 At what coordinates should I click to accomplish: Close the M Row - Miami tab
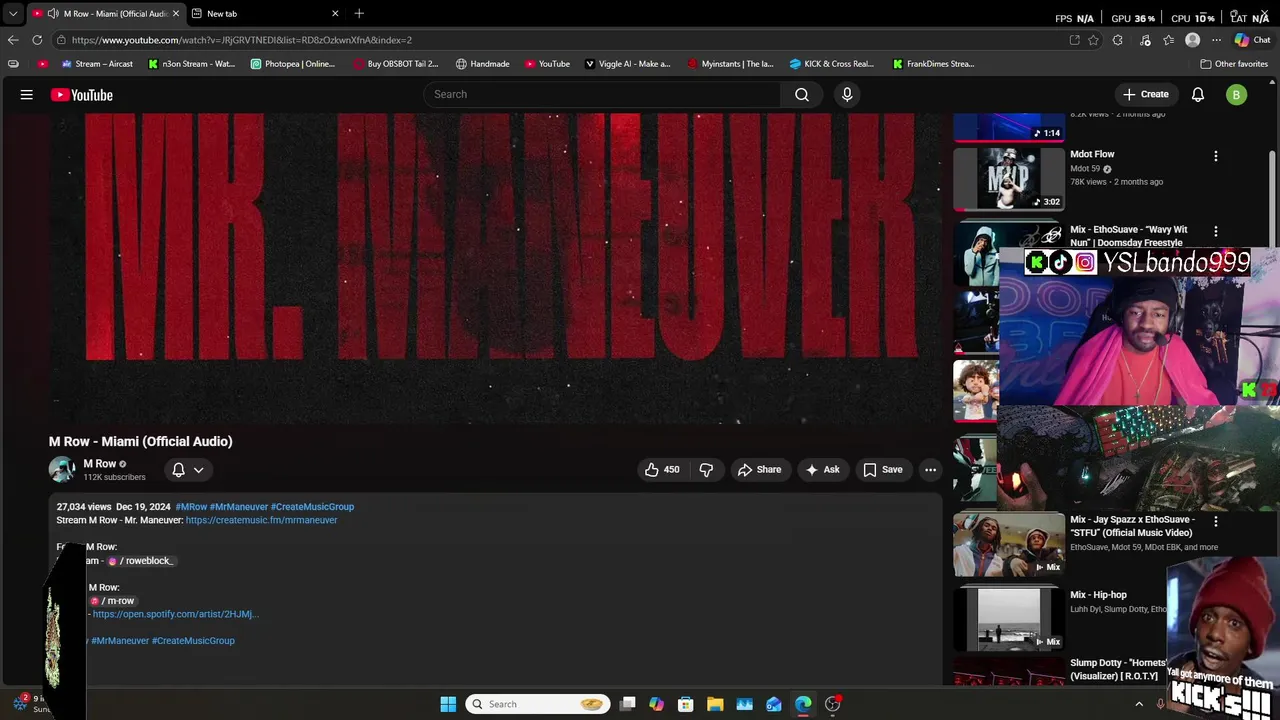pos(176,13)
